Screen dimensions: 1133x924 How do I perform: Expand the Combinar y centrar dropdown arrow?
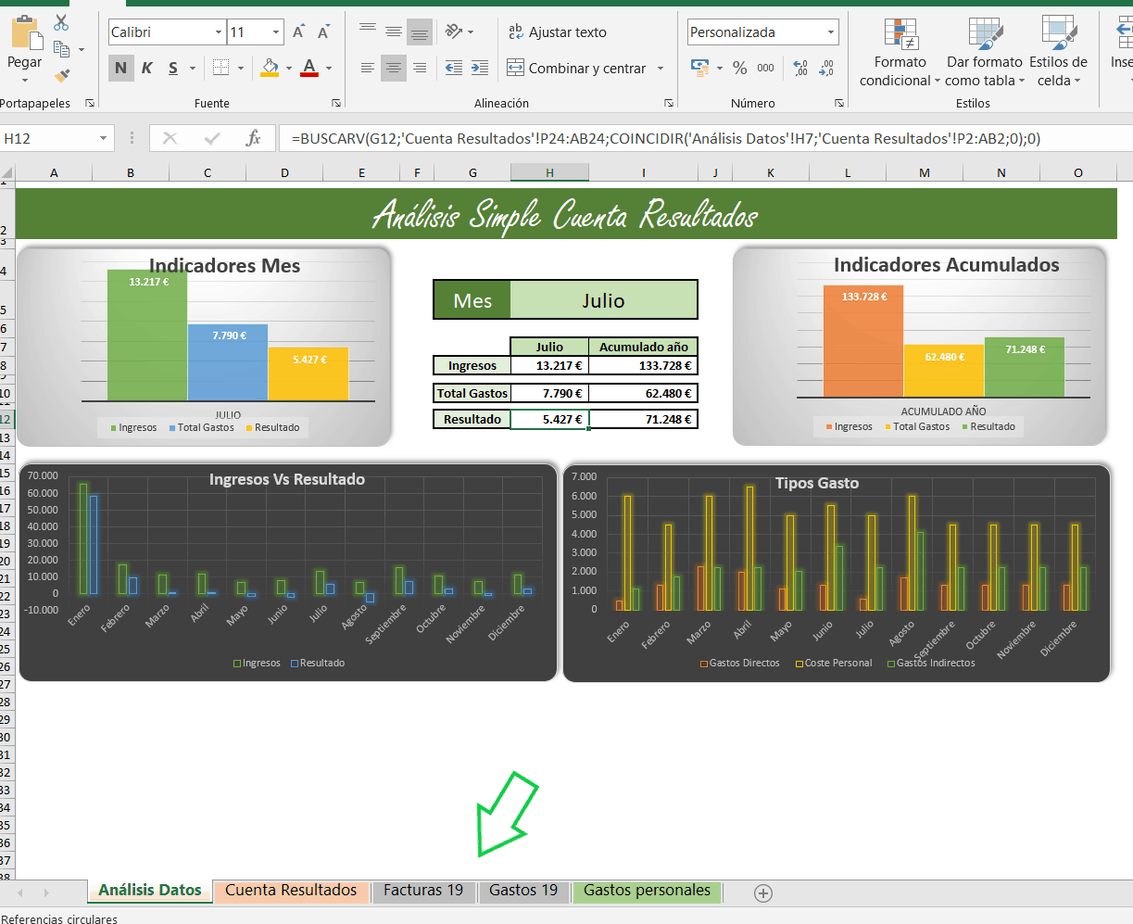coord(660,68)
